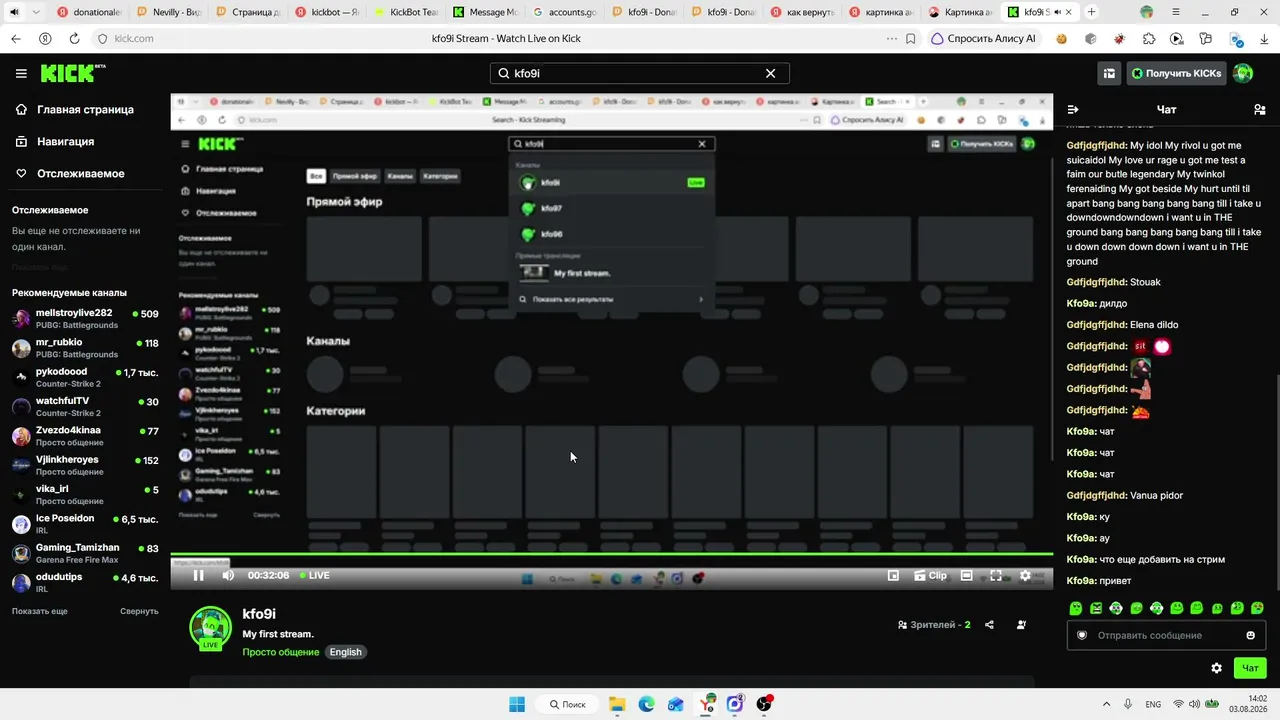The height and width of the screenshot is (720, 1280).
Task: Click the follow user icon beside share
Action: click(1021, 625)
